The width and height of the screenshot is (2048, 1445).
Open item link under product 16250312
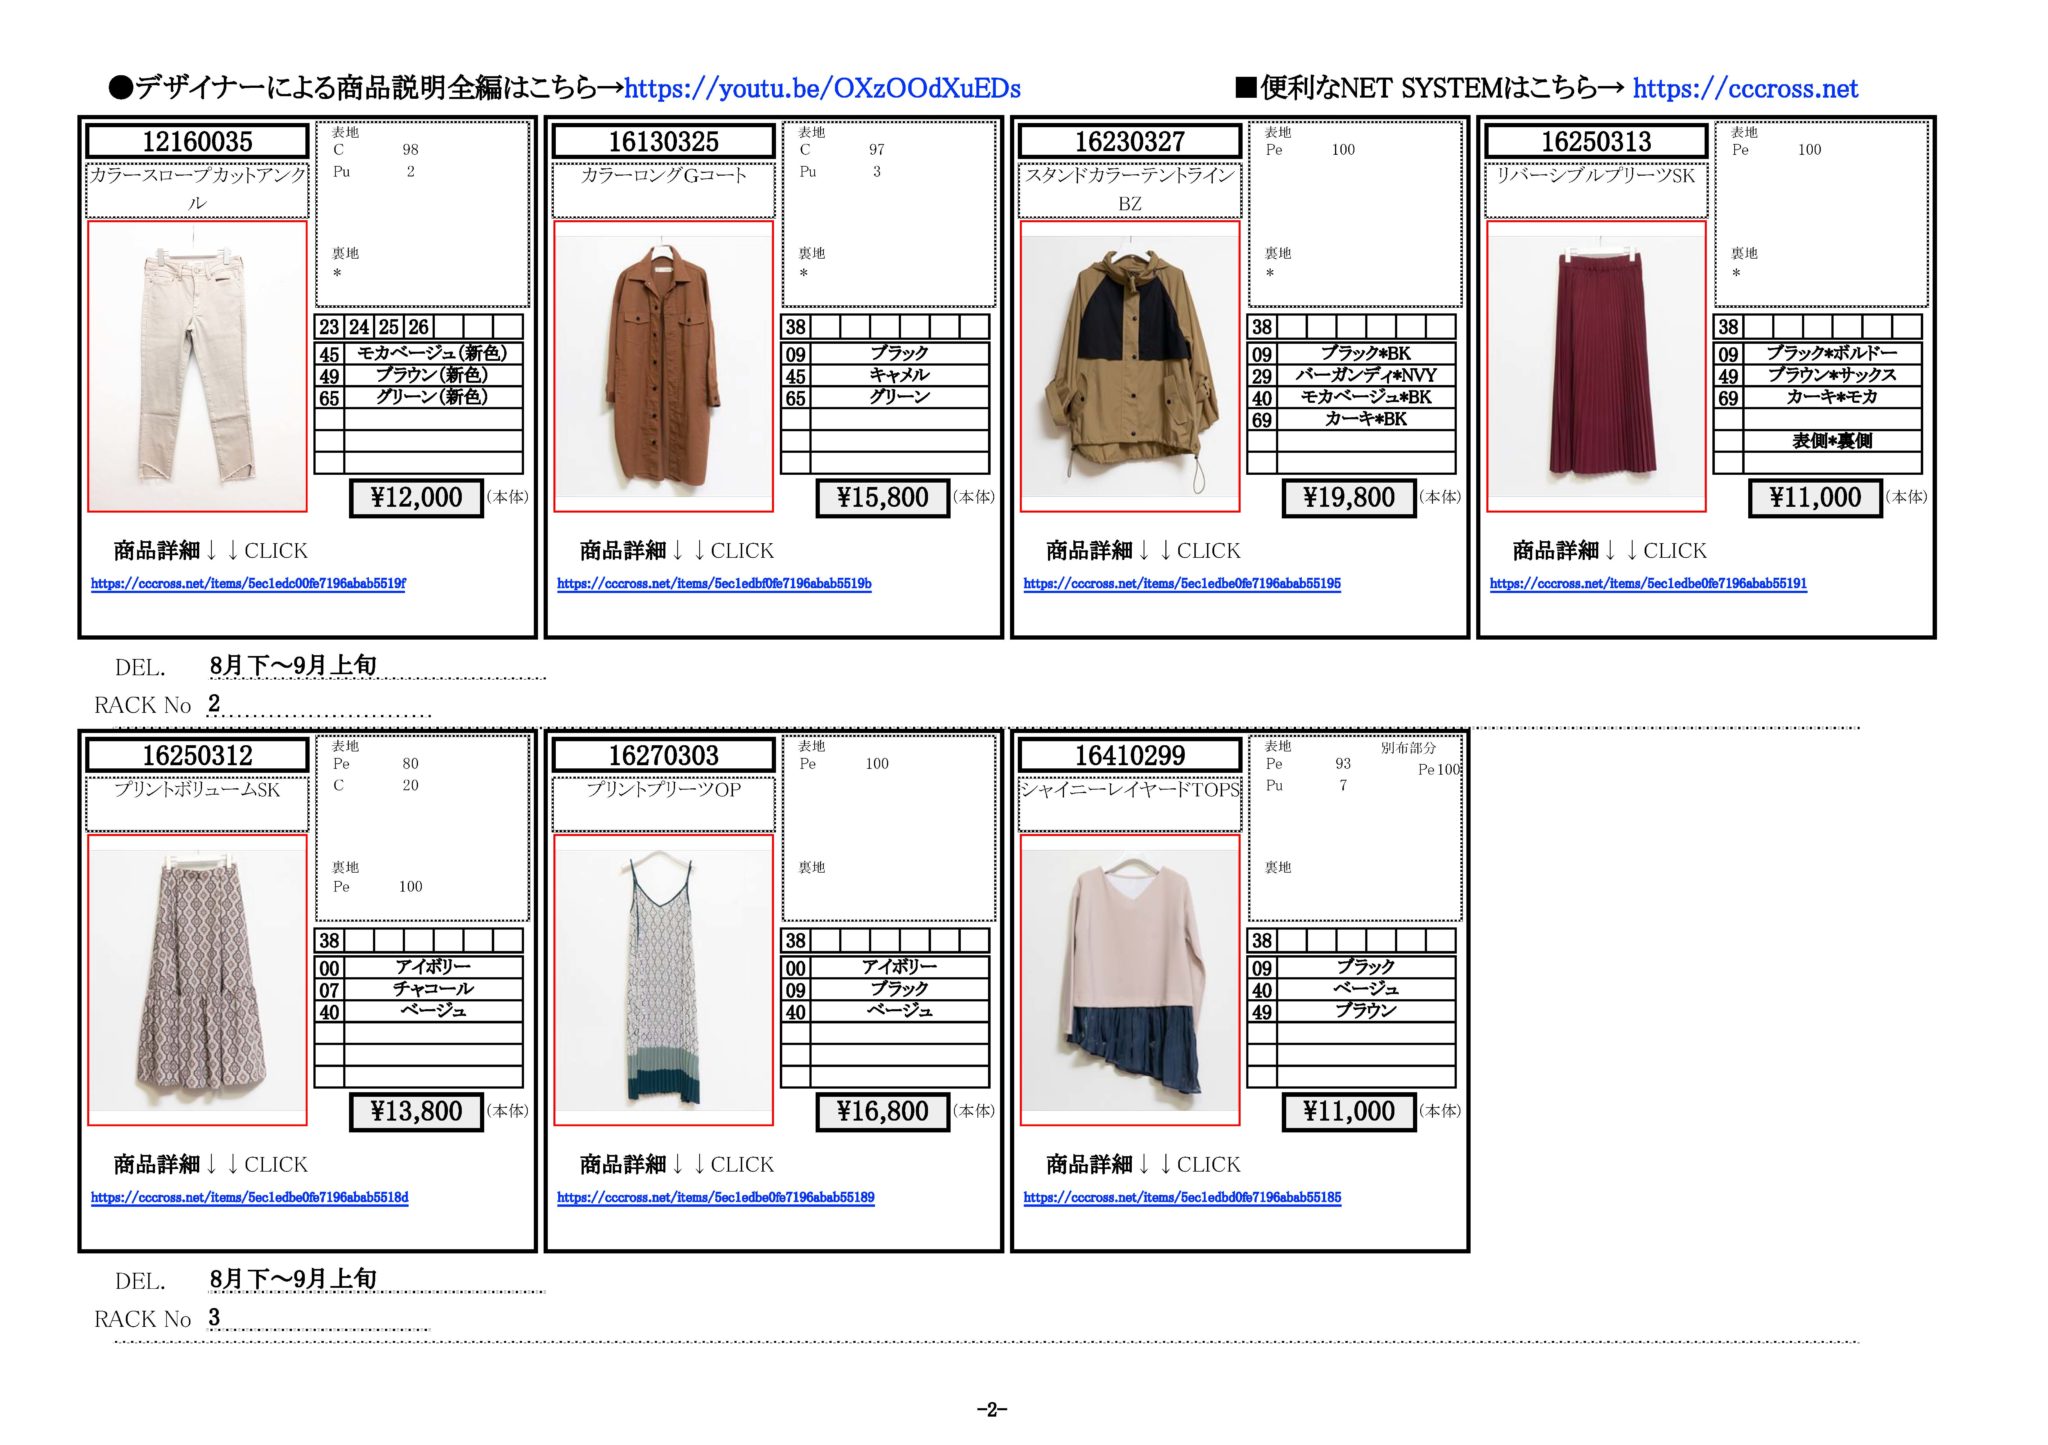click(249, 1198)
